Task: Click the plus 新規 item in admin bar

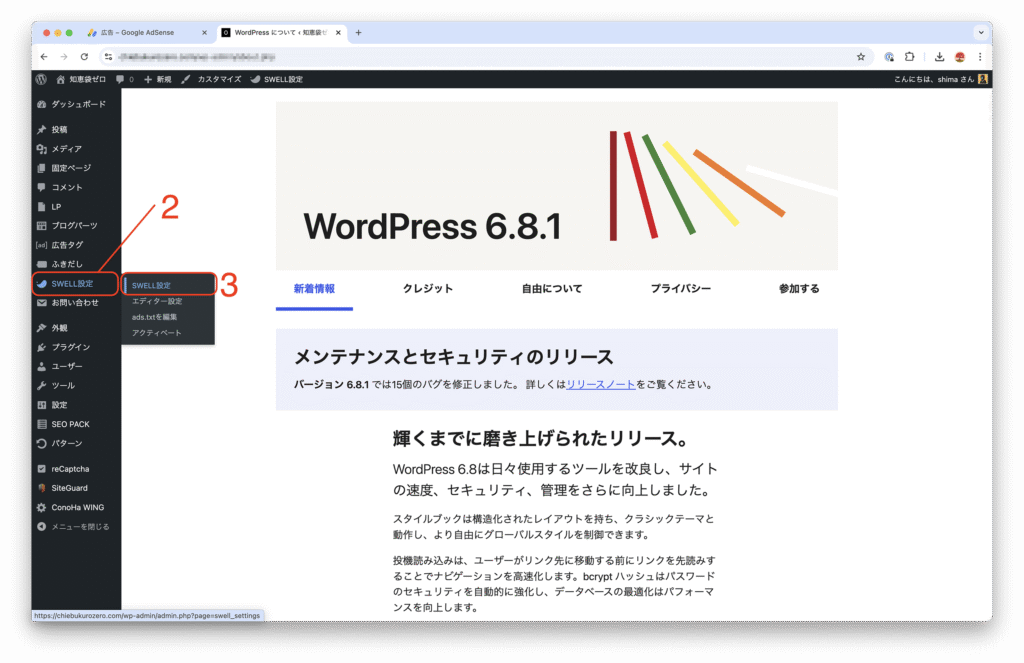Action: pos(157,79)
